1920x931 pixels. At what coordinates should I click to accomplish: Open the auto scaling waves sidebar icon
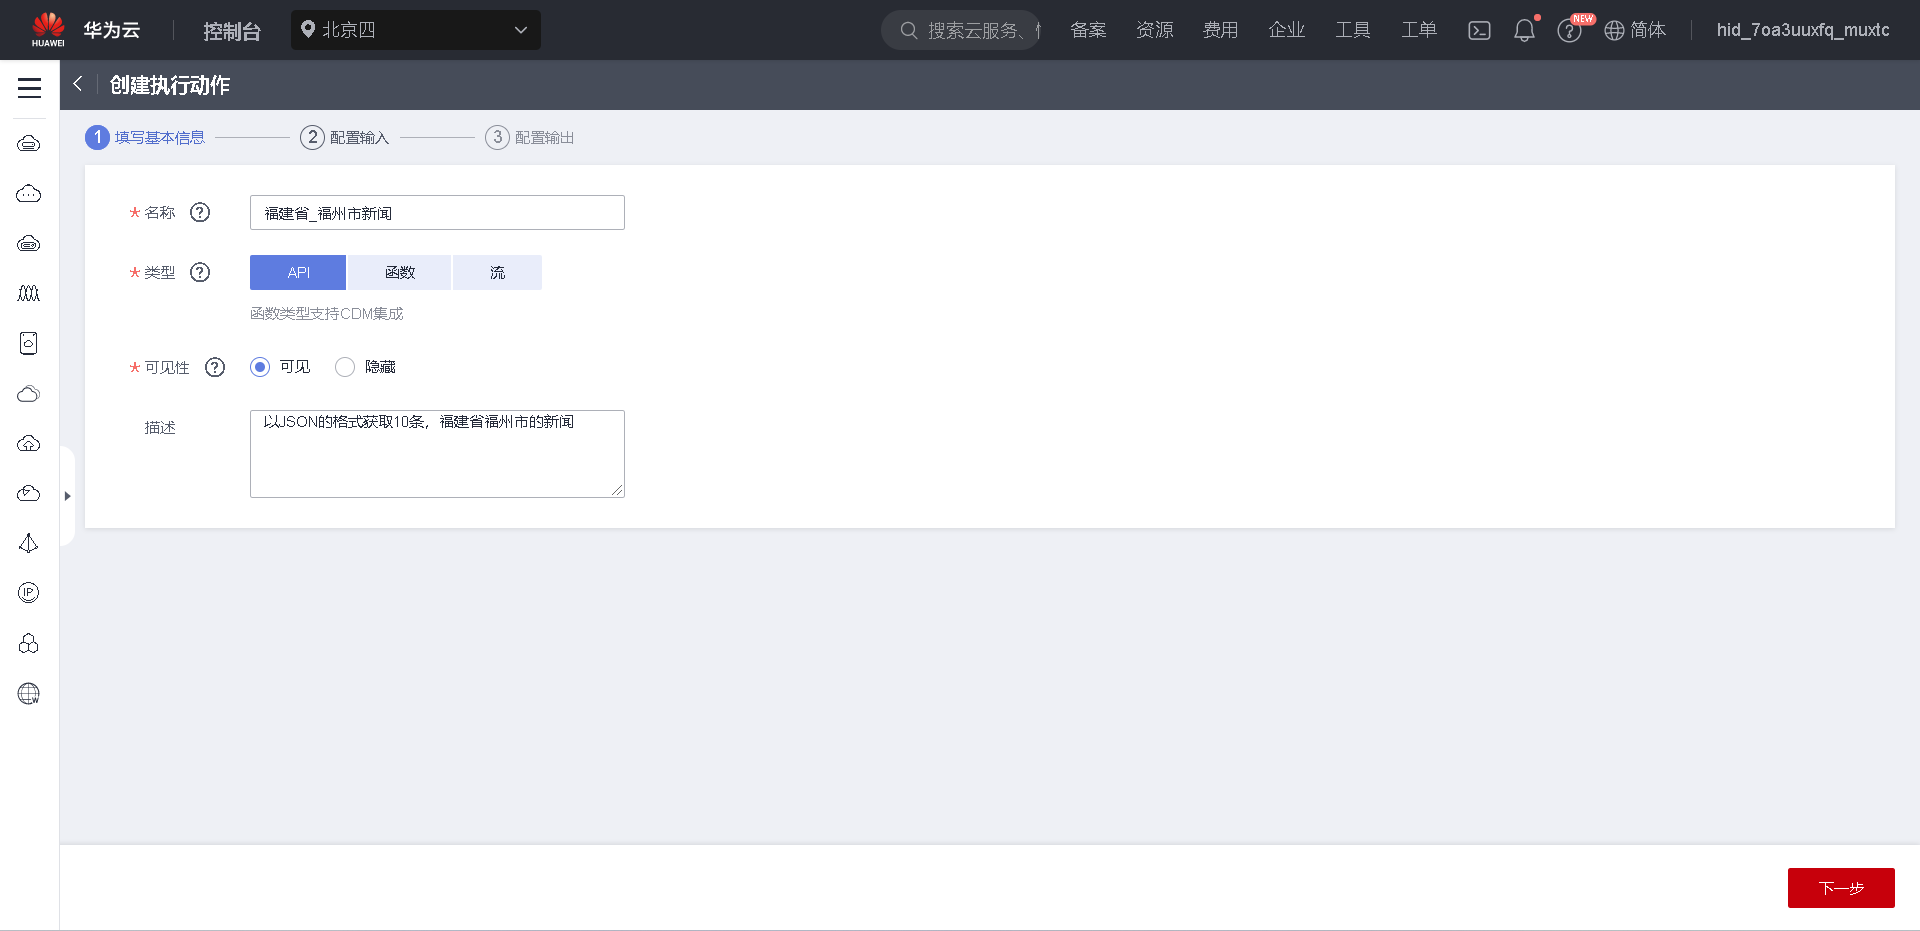click(29, 294)
